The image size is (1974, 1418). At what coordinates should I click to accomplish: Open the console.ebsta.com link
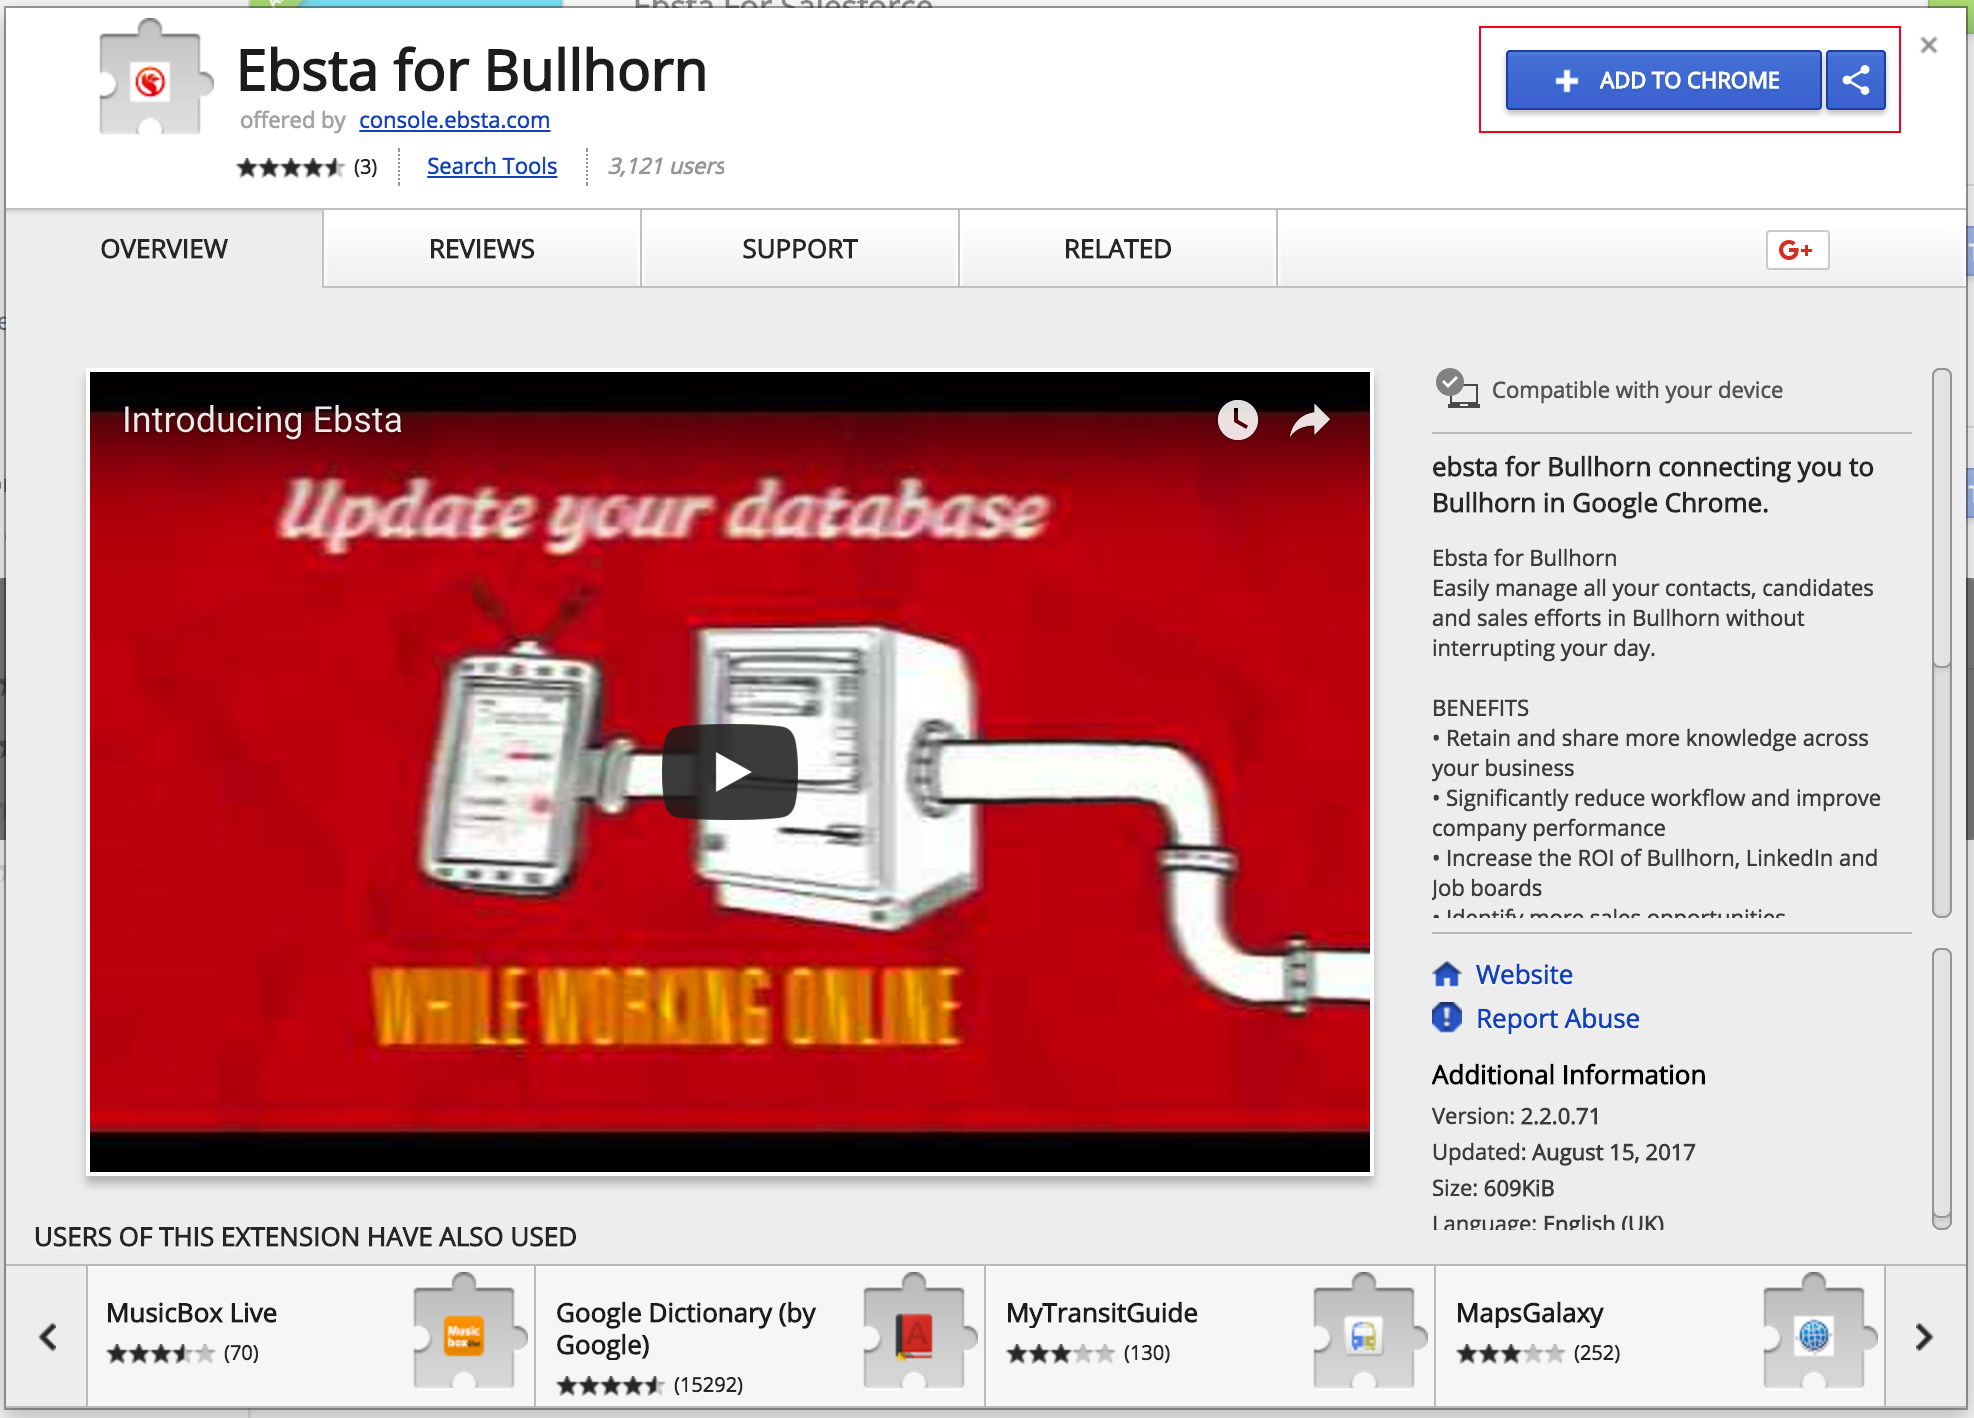454,120
